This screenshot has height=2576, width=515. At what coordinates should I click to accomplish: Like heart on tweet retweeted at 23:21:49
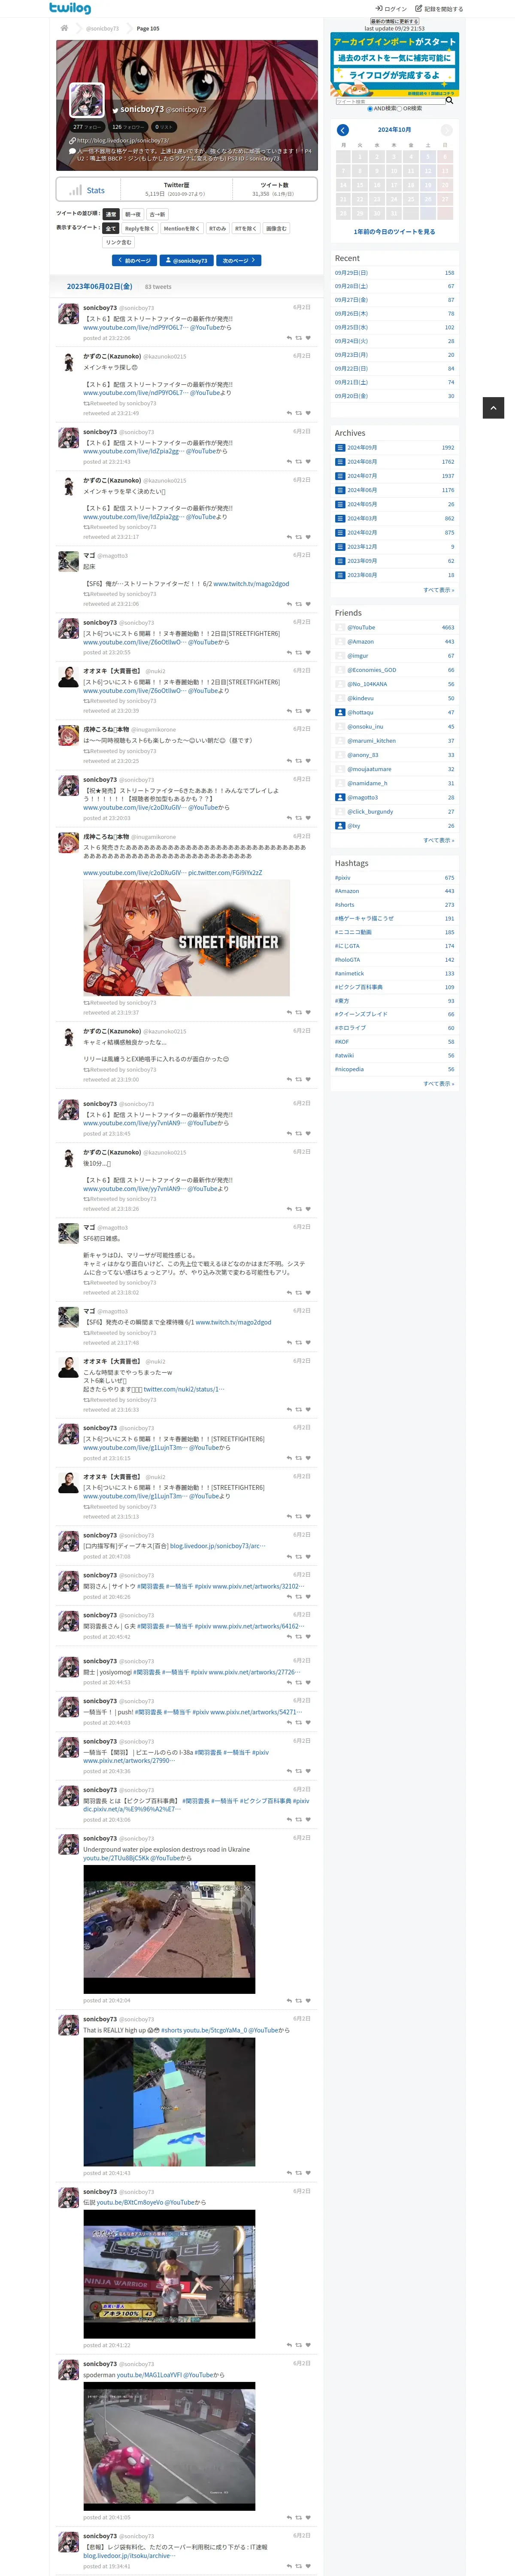tap(308, 413)
